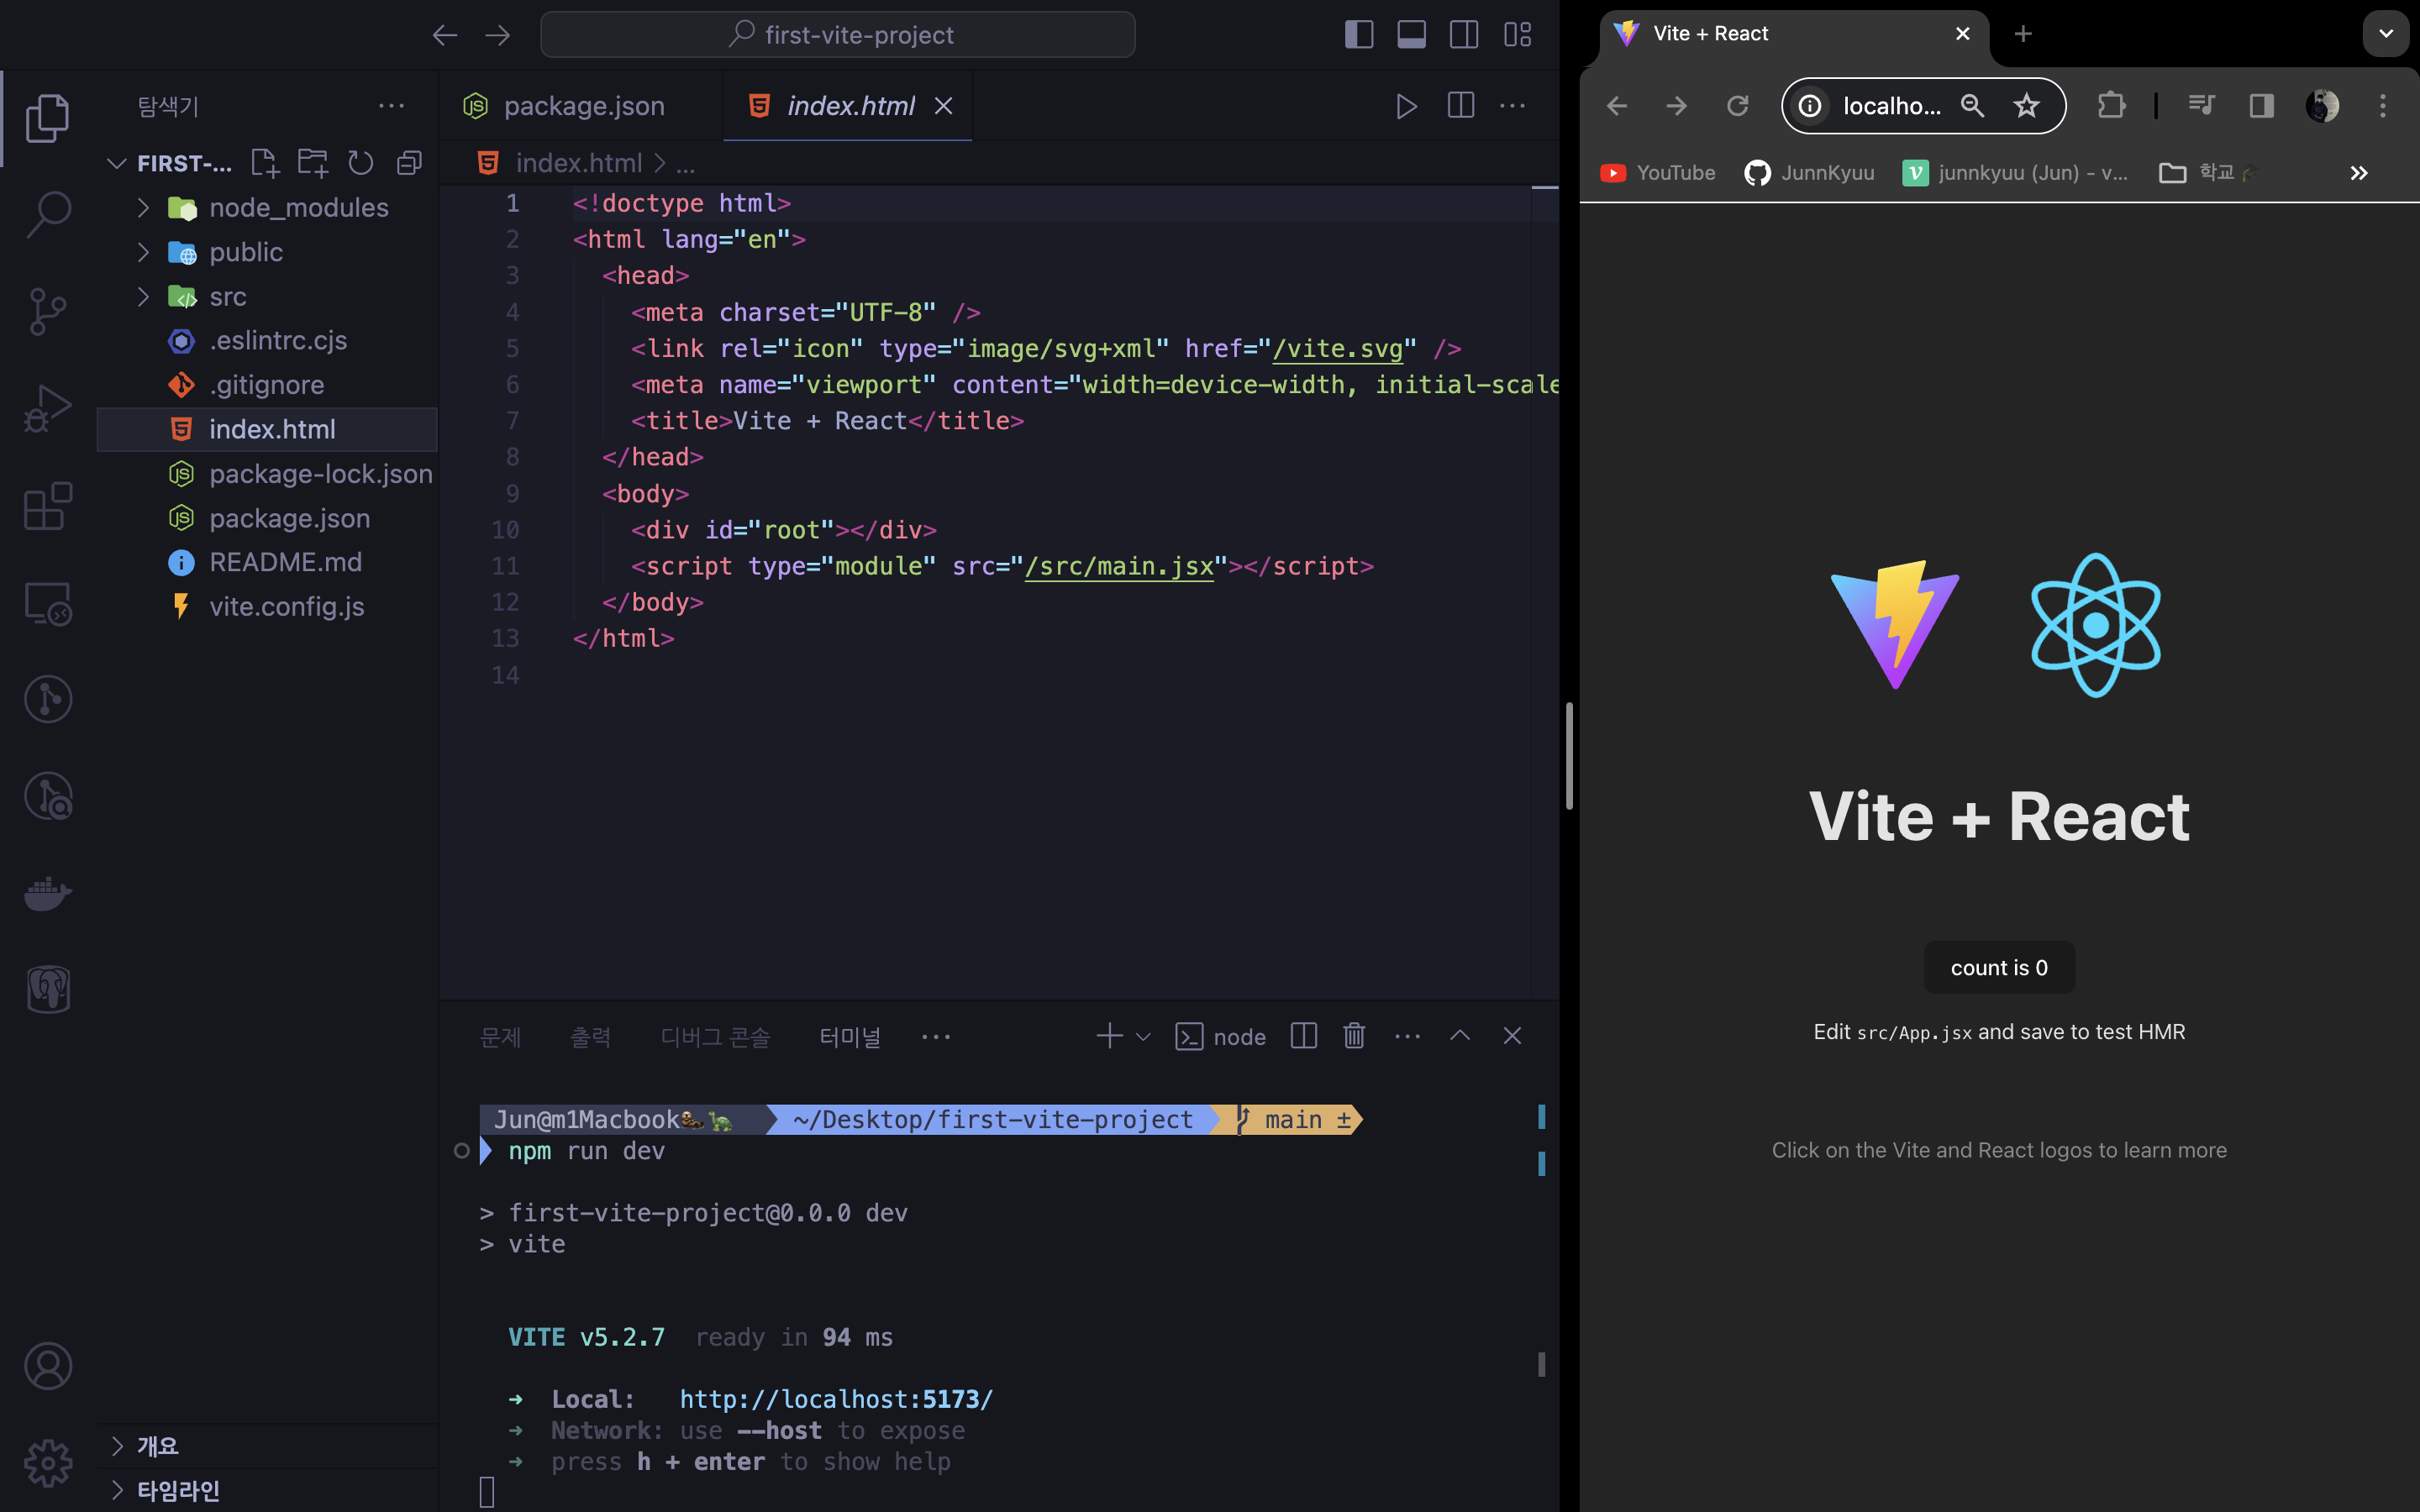2420x1512 pixels.
Task: Toggle the secondary side bar layout button
Action: coord(1464,35)
